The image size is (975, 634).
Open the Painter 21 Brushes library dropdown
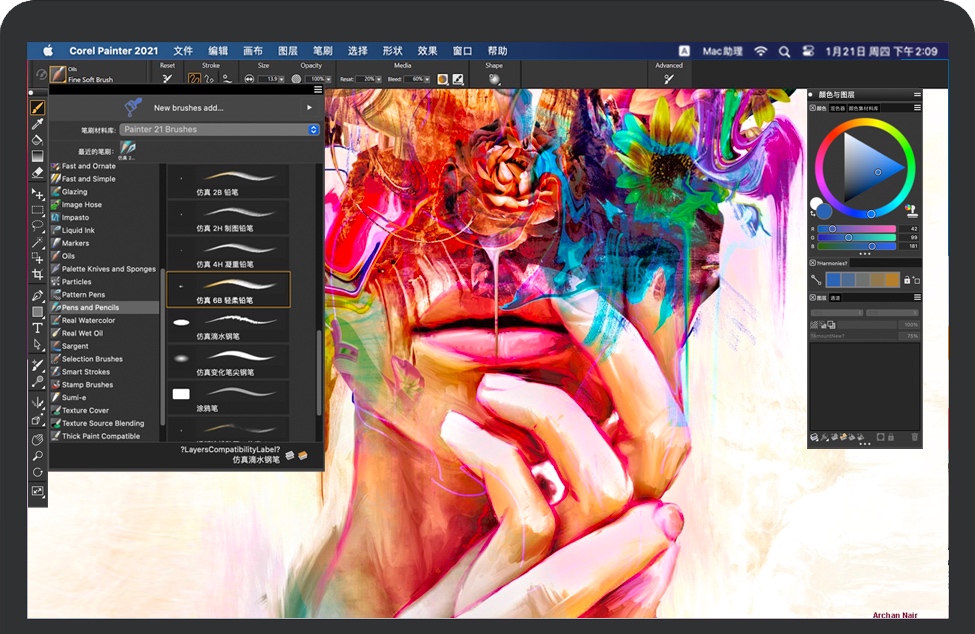coord(219,130)
